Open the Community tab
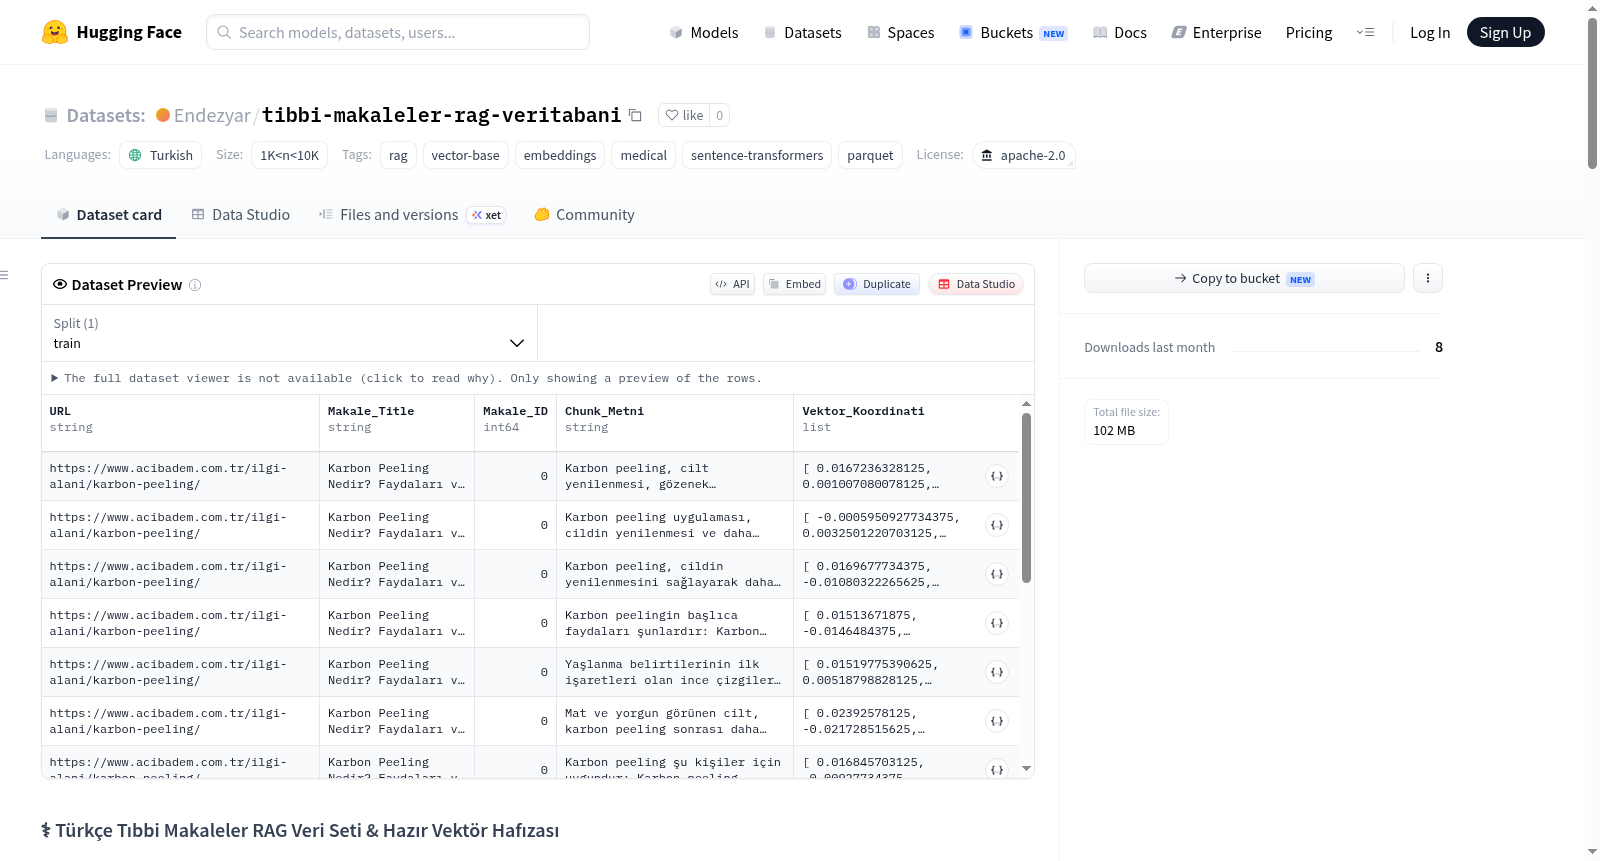This screenshot has height=861, width=1600. click(x=584, y=215)
